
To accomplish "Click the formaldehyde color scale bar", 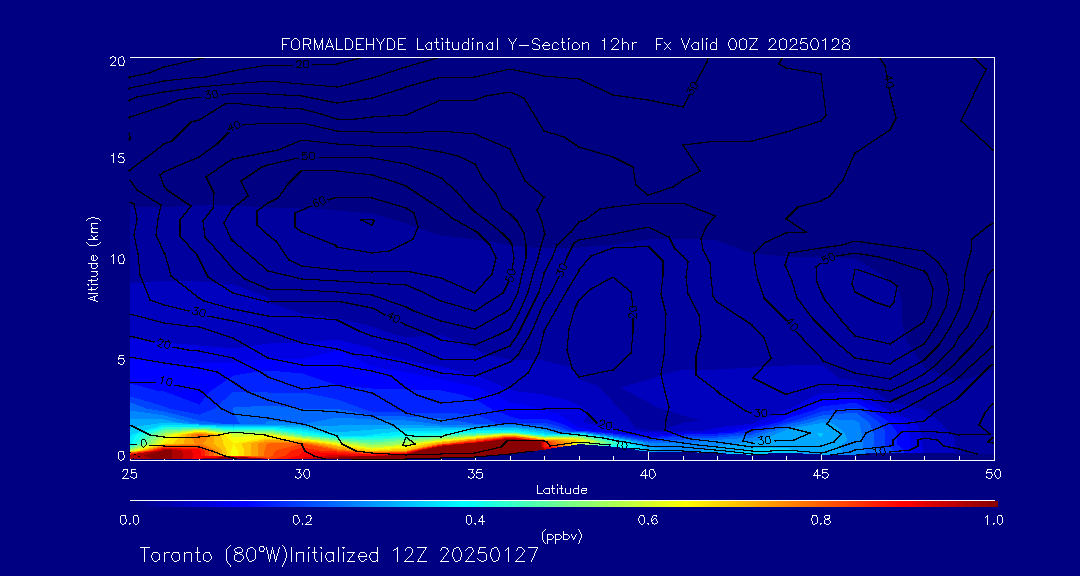I will (563, 504).
